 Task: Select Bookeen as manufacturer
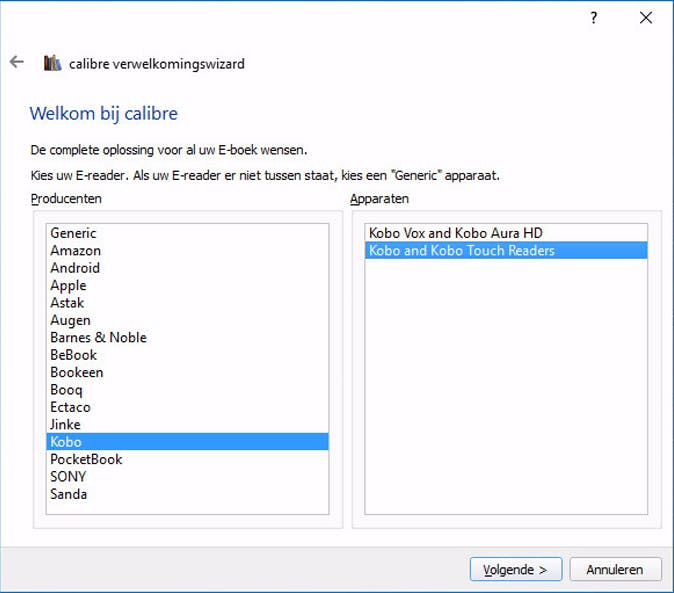[x=187, y=373]
